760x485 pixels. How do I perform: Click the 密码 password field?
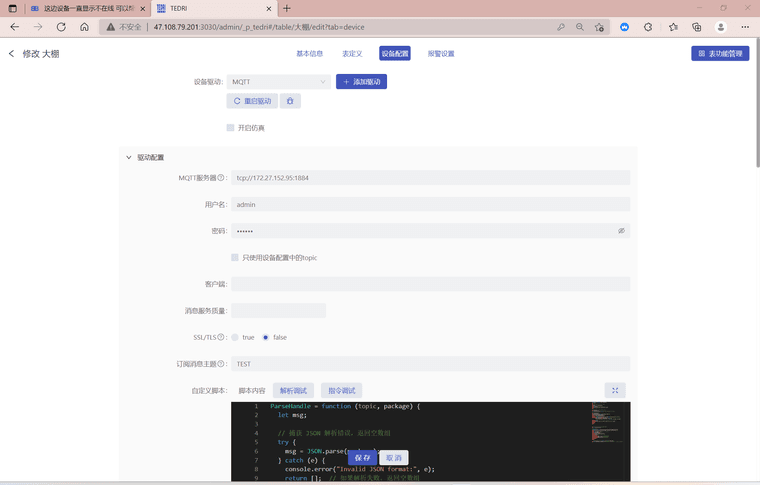430,231
